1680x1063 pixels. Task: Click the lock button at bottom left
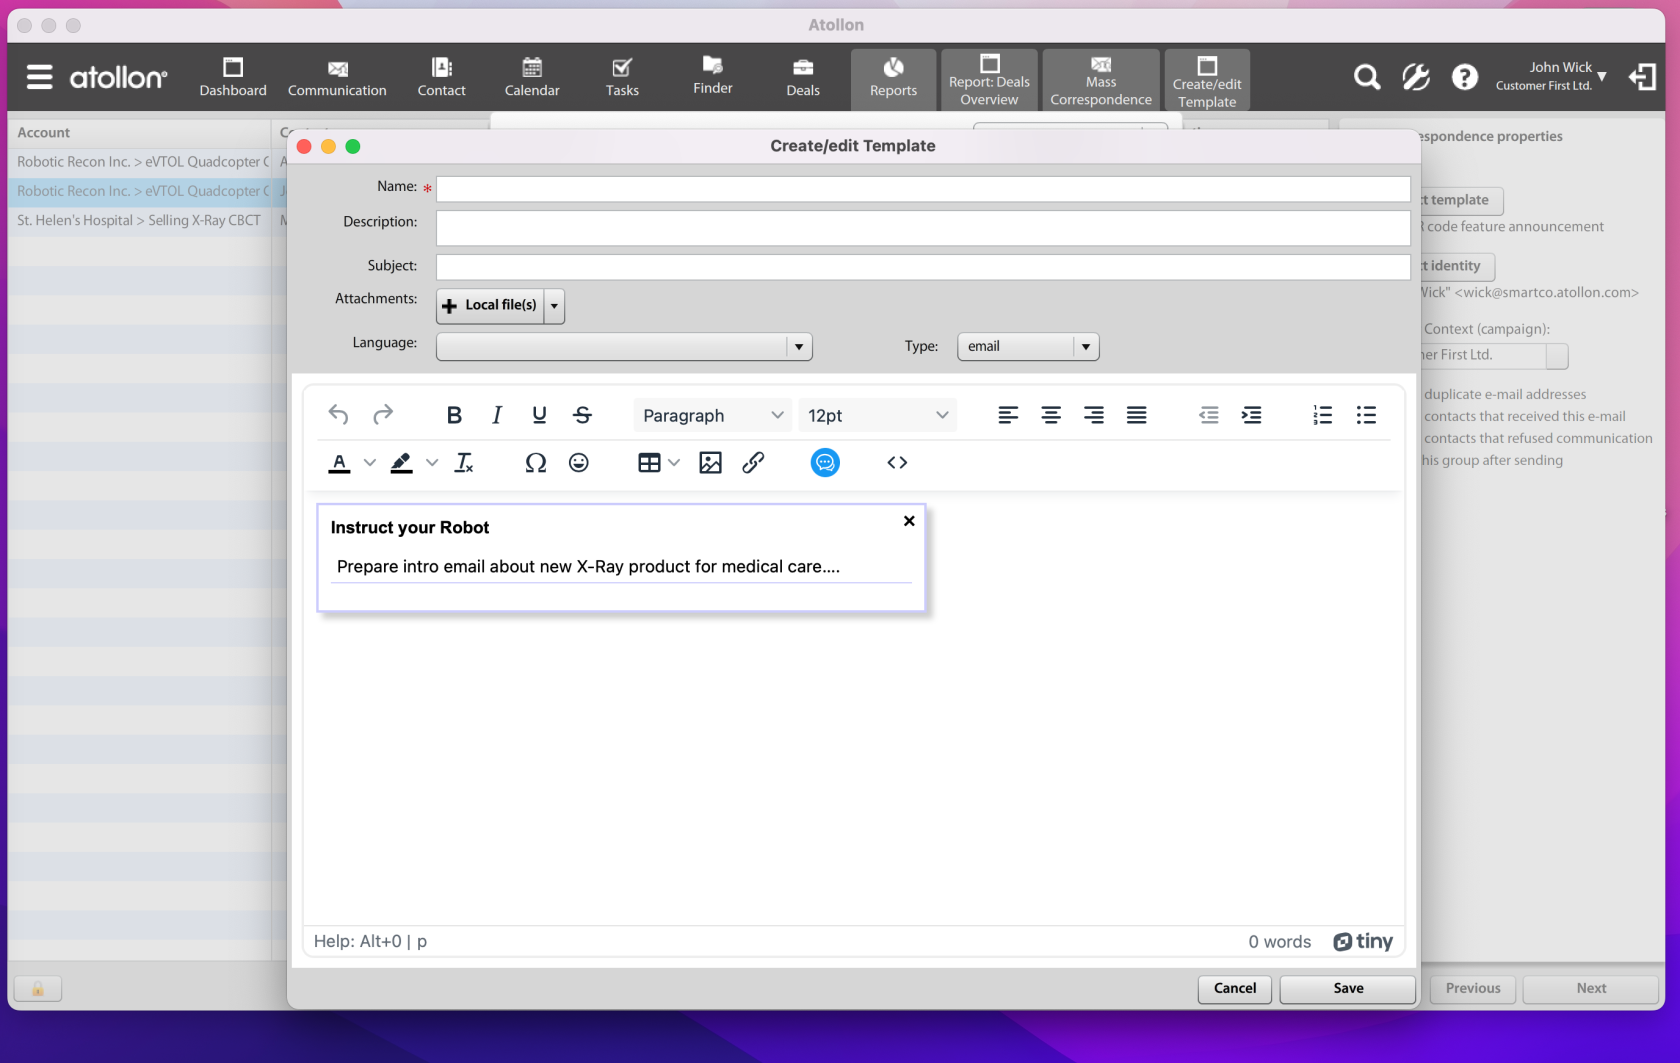pyautogui.click(x=38, y=989)
